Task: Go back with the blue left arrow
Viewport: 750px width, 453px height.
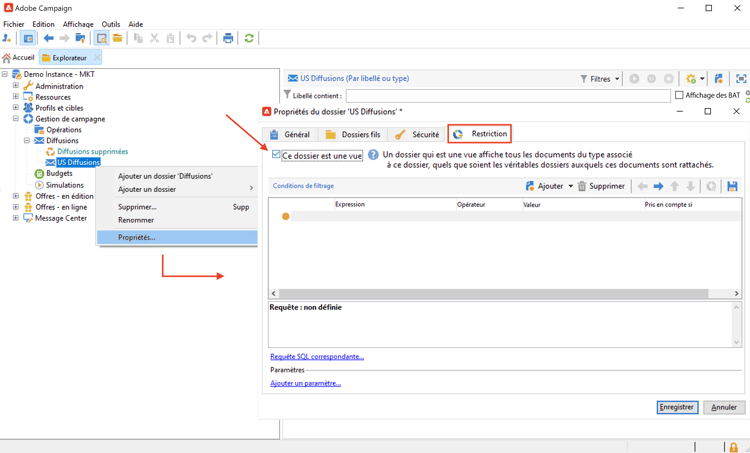Action: click(48, 38)
